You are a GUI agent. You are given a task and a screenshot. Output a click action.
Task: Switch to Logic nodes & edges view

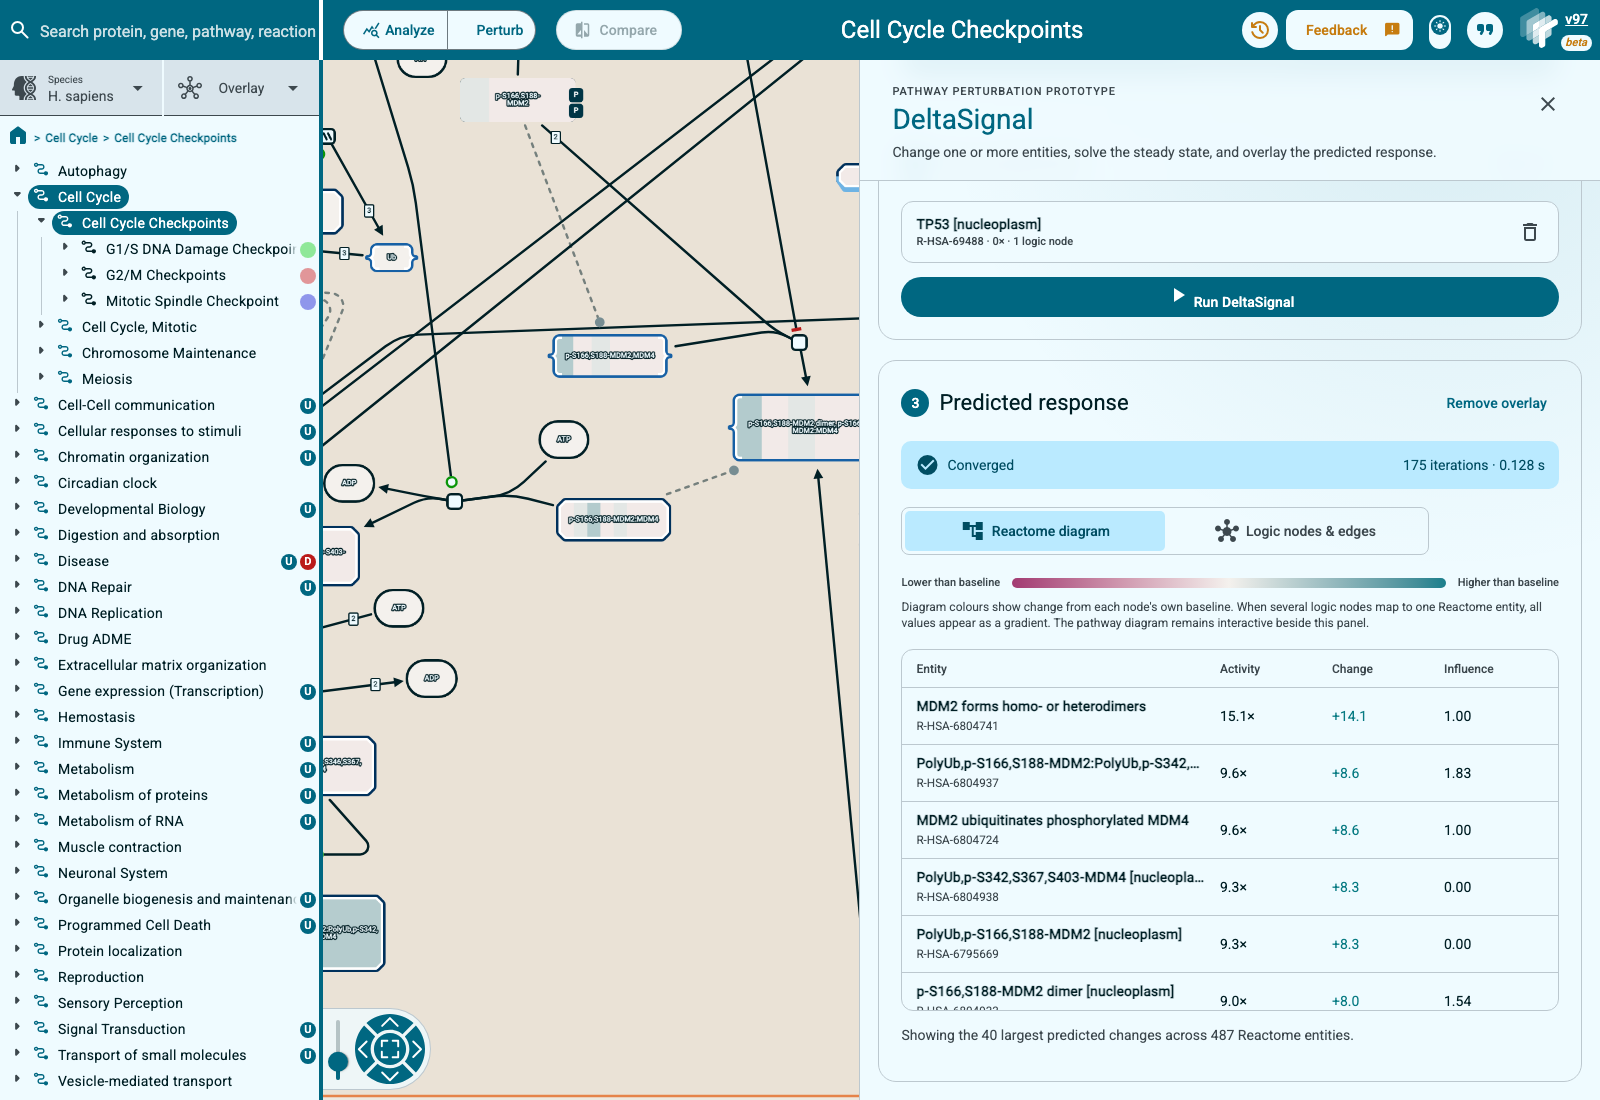pos(1296,531)
